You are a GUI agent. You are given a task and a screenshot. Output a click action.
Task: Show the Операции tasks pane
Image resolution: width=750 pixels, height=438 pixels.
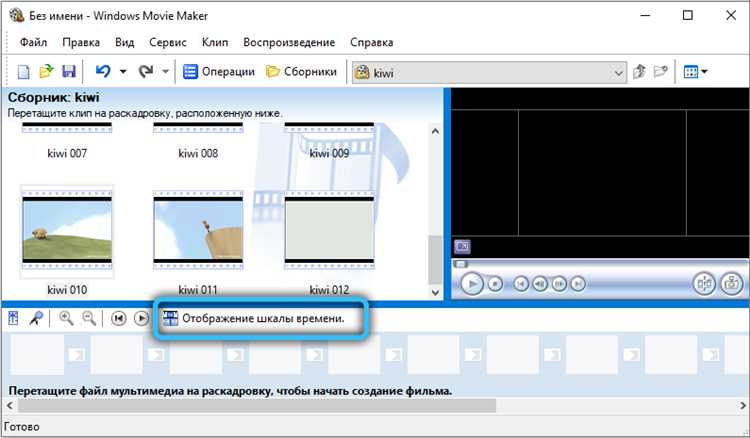(219, 72)
